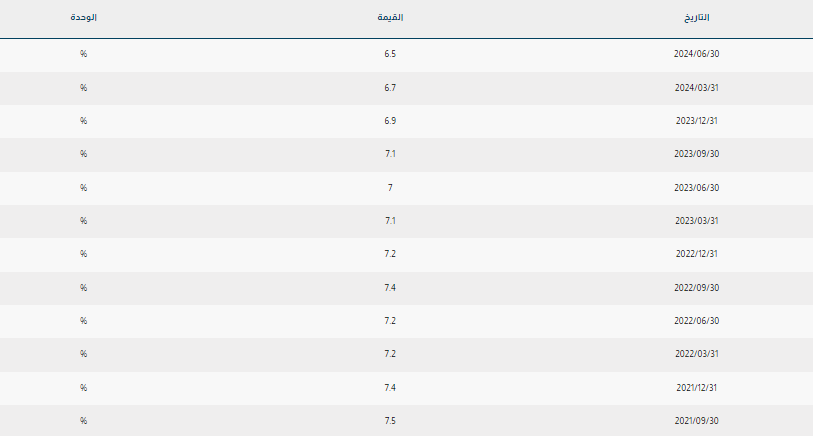Click the 2023/09/30 date entry
The image size is (813, 436).
[697, 154]
